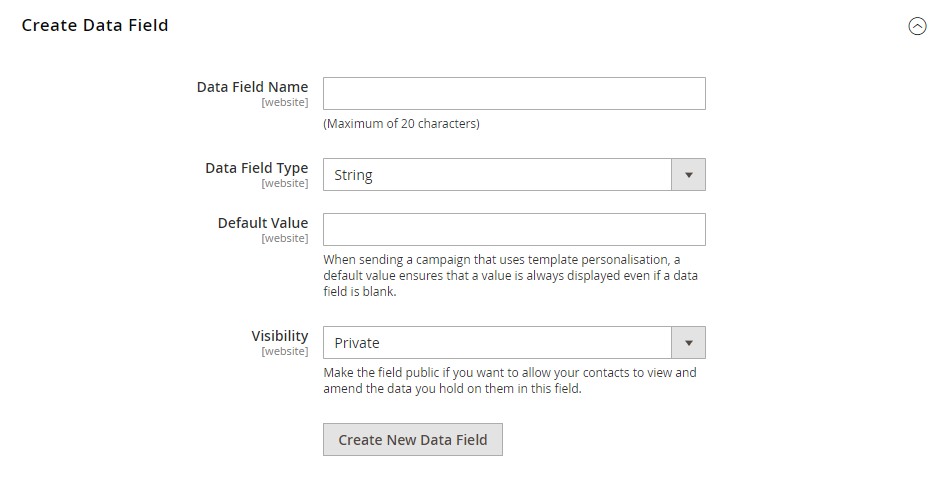The width and height of the screenshot is (946, 486).
Task: Collapse the Create Data Field section chevron
Action: 917,26
